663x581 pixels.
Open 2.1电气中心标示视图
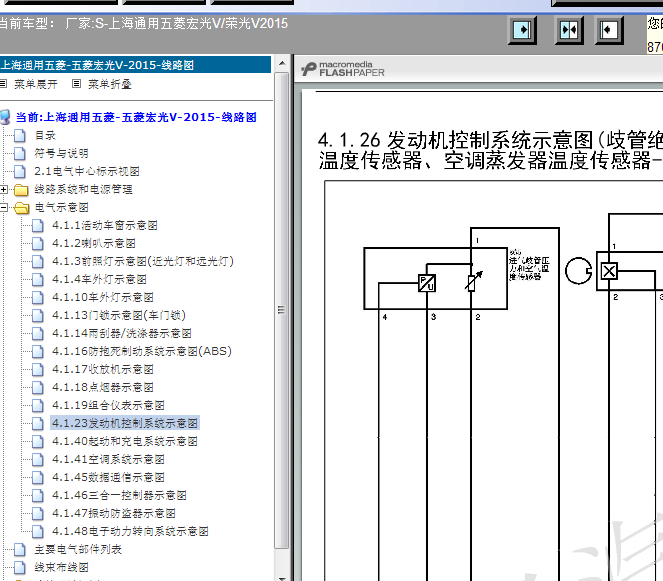click(87, 171)
